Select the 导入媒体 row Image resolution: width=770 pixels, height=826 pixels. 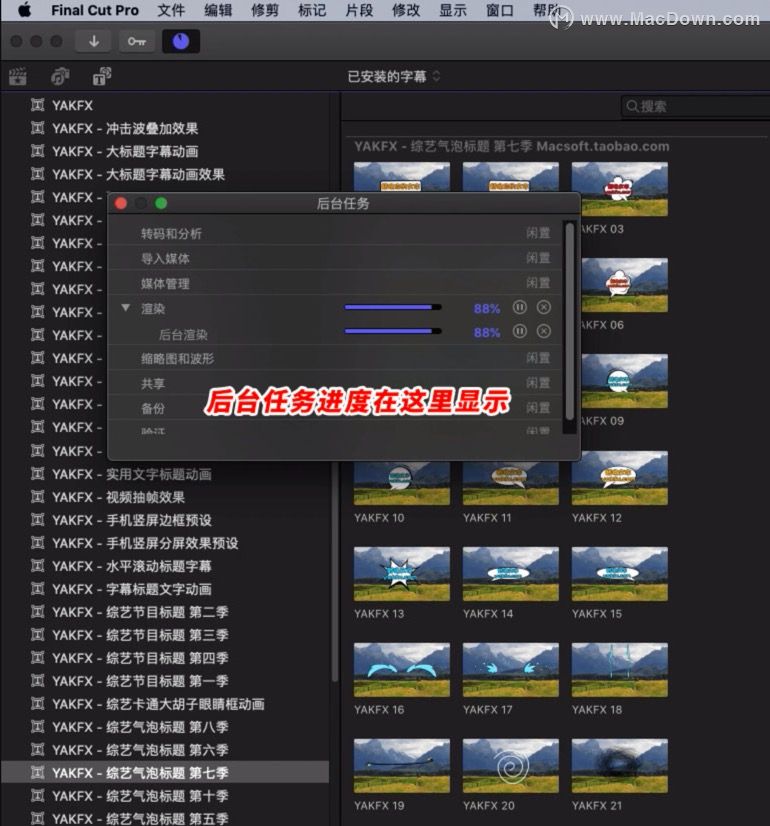click(335, 258)
